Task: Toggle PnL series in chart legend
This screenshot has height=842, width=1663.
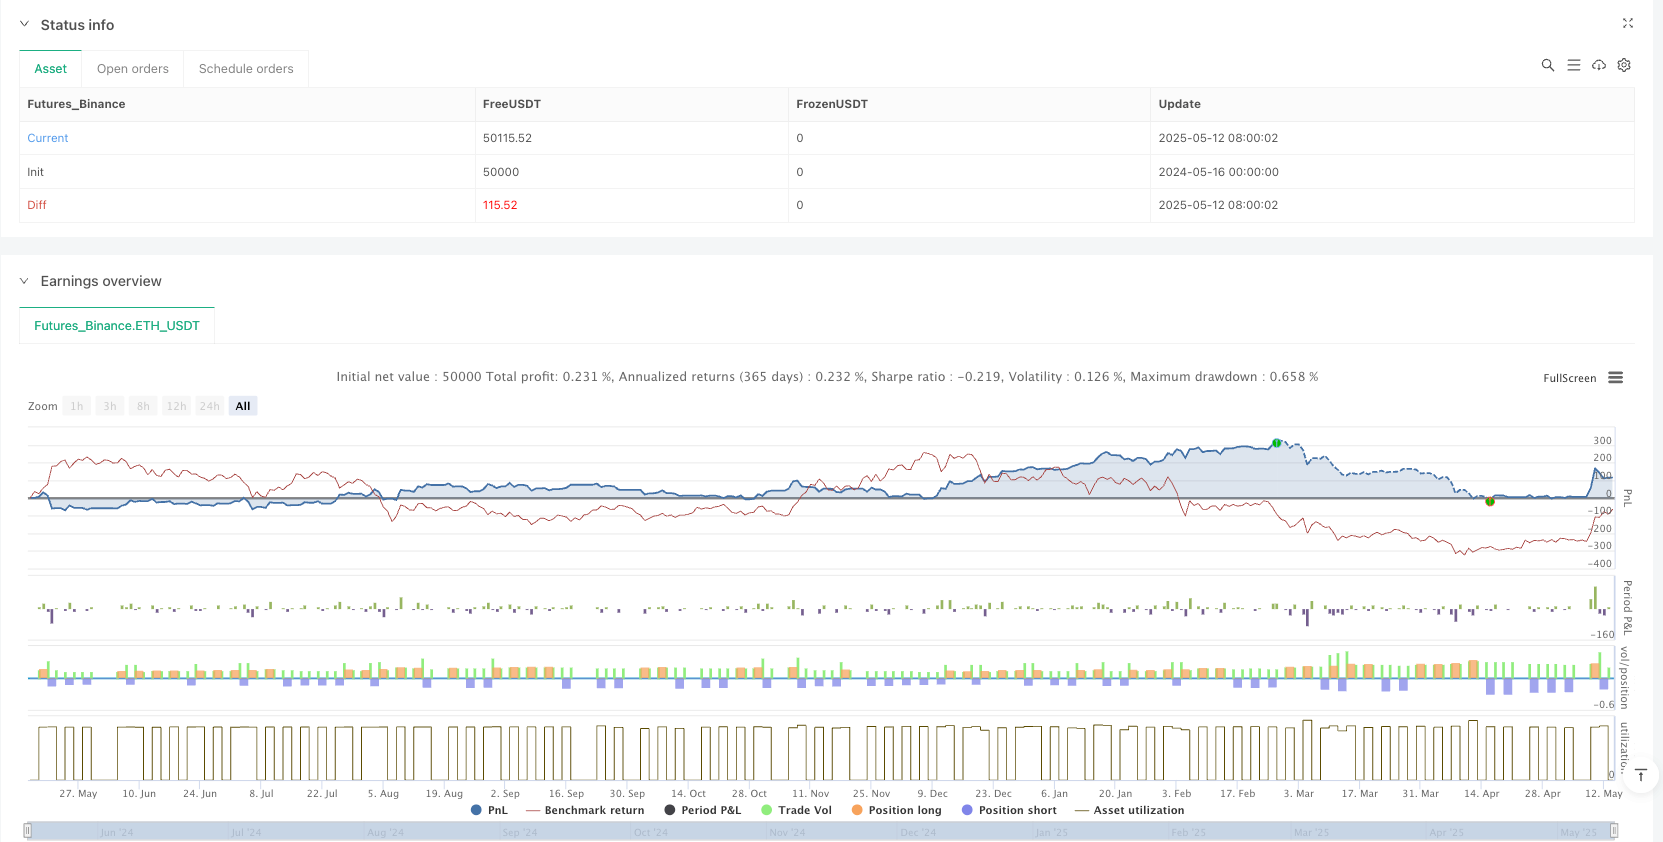Action: tap(489, 810)
